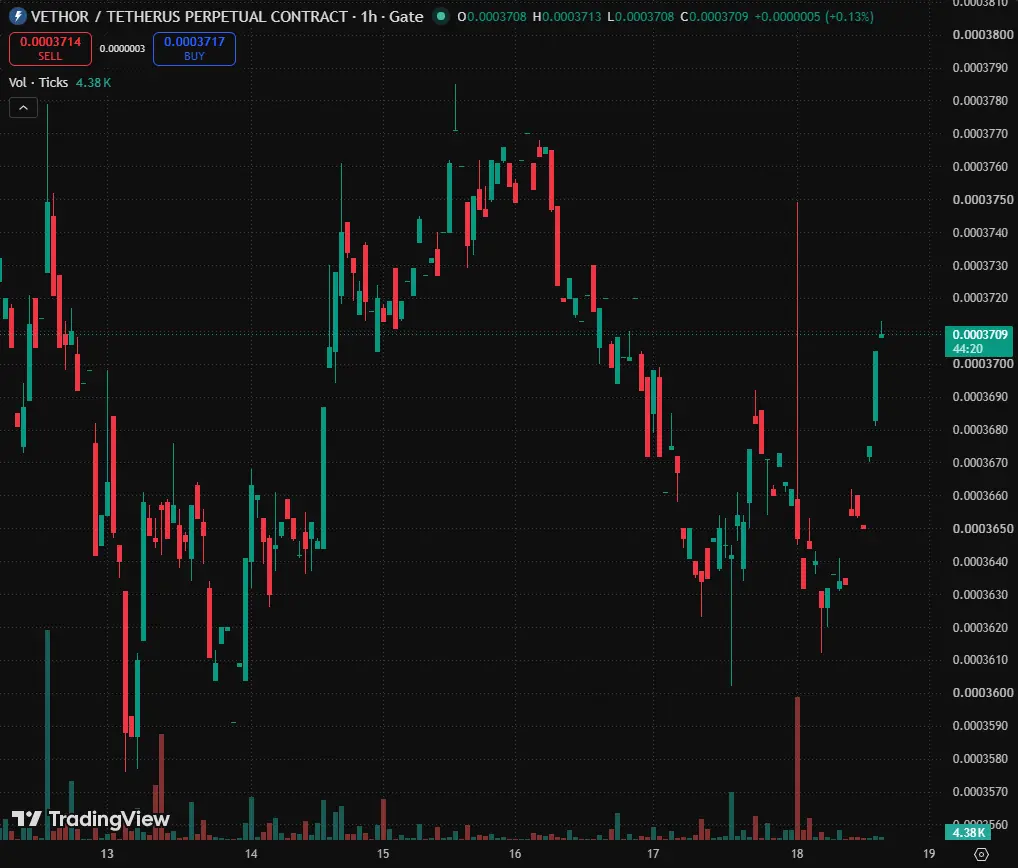Image resolution: width=1018 pixels, height=868 pixels.
Task: Click the date label 19 on the time axis
Action: tap(929, 854)
